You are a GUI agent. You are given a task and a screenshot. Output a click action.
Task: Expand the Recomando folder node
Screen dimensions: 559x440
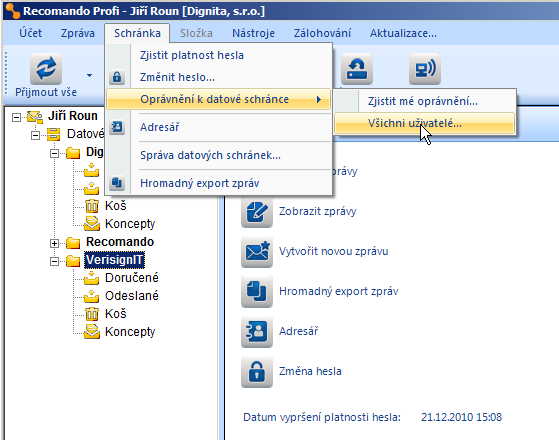[x=54, y=243]
